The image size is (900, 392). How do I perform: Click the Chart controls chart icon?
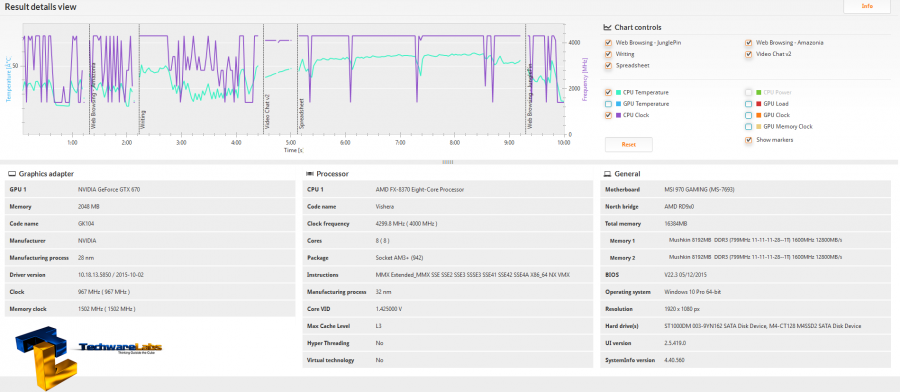(x=607, y=28)
